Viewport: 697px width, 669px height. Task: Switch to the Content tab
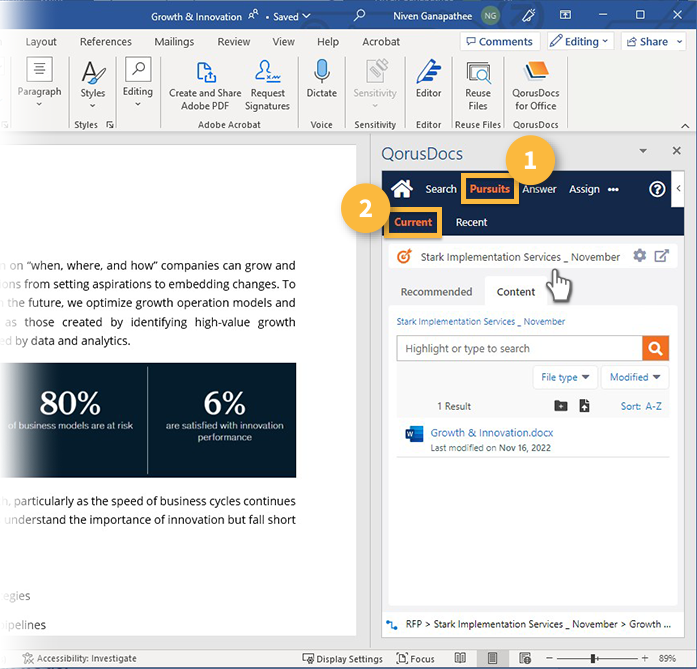tap(516, 292)
